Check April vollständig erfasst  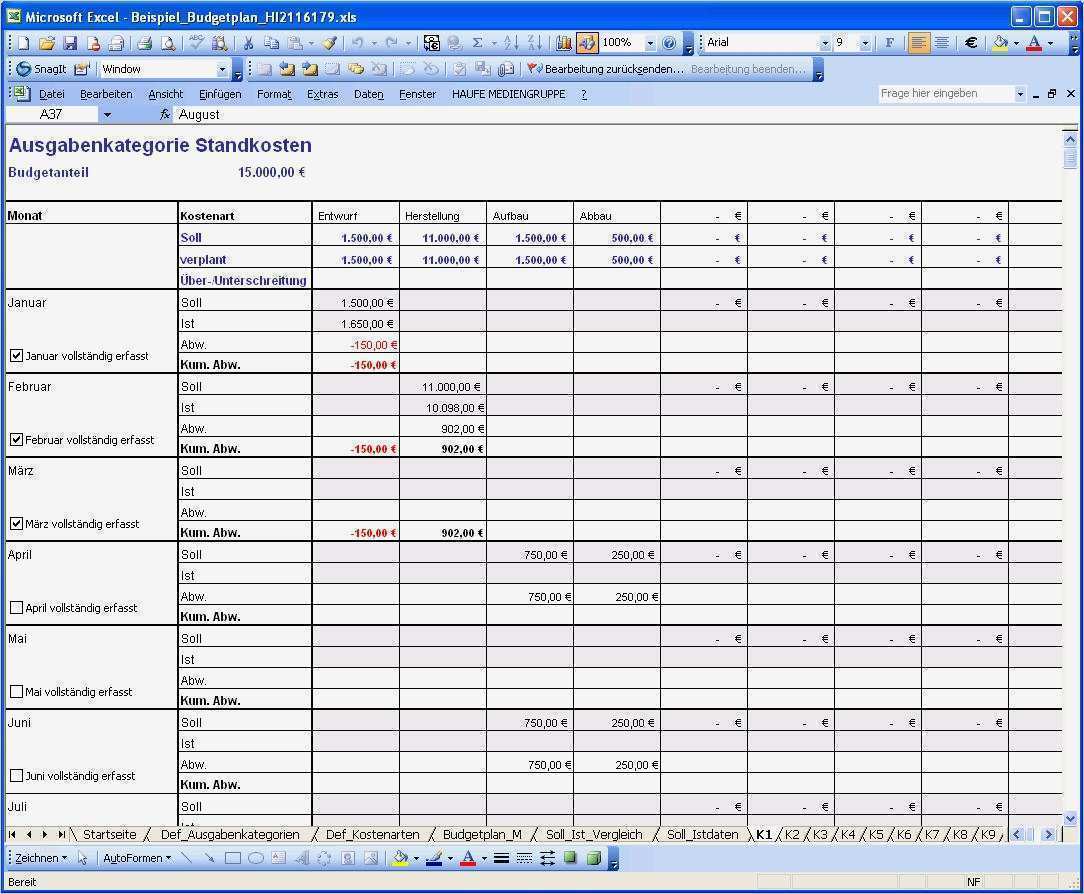(17, 608)
